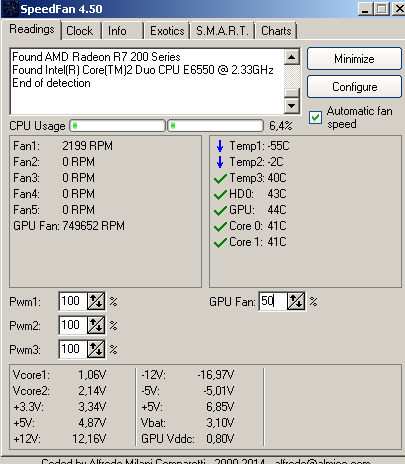This screenshot has height=464, width=405.
Task: Click the log scrollbar down arrow
Action: click(x=292, y=106)
